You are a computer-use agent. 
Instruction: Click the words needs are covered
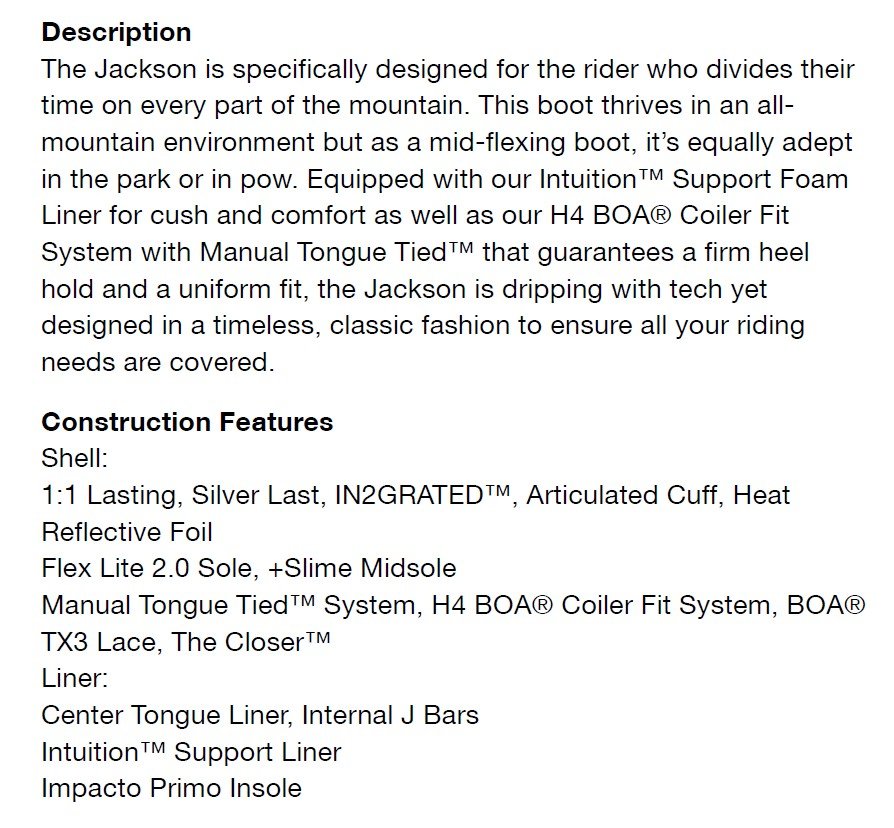coord(158,363)
